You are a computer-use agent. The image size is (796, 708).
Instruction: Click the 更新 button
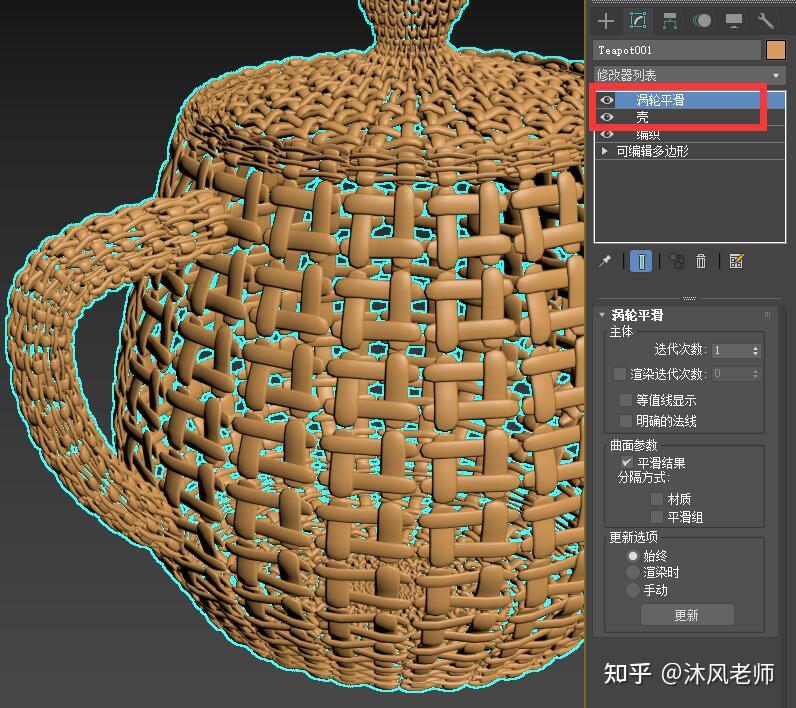(687, 615)
